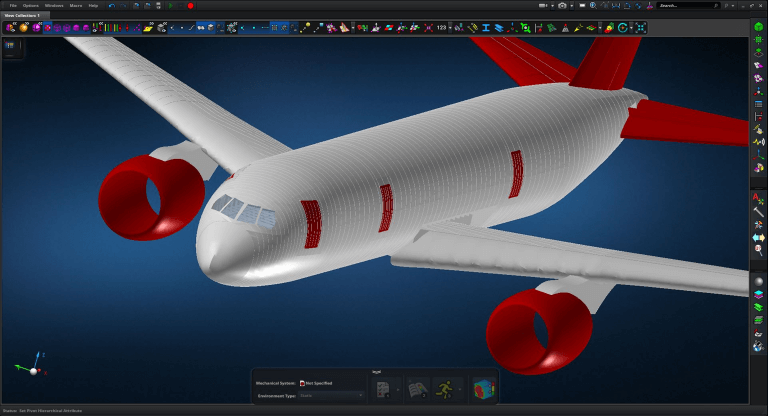Open the Options menu
The height and width of the screenshot is (416, 768).
[30, 5]
